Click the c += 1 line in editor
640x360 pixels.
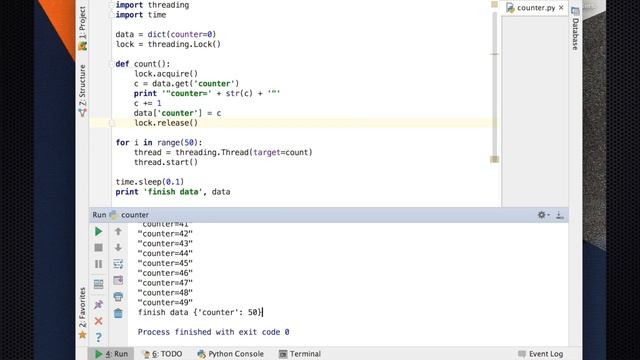click(147, 103)
